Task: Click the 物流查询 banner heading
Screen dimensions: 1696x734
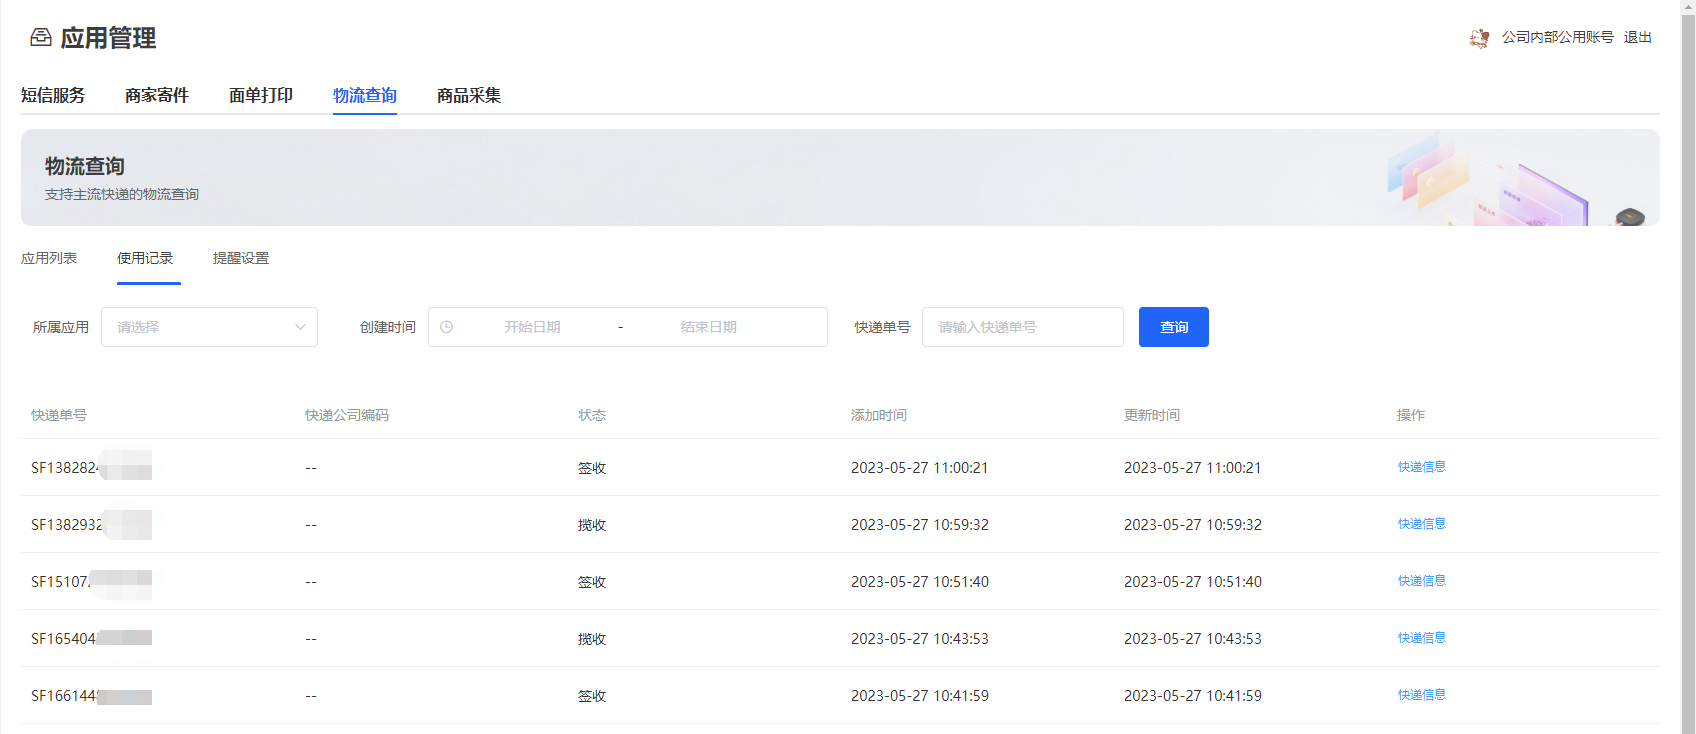Action: click(x=85, y=166)
